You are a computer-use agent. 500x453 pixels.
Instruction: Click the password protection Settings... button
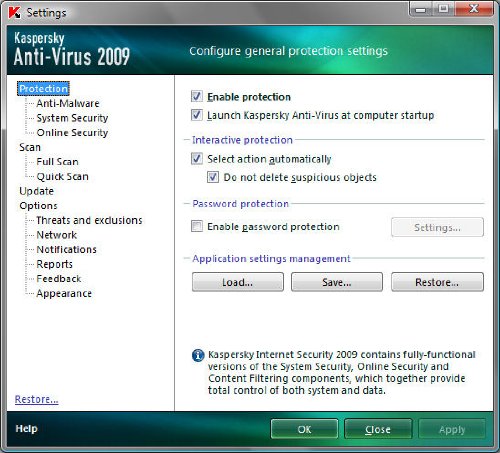coord(437,227)
